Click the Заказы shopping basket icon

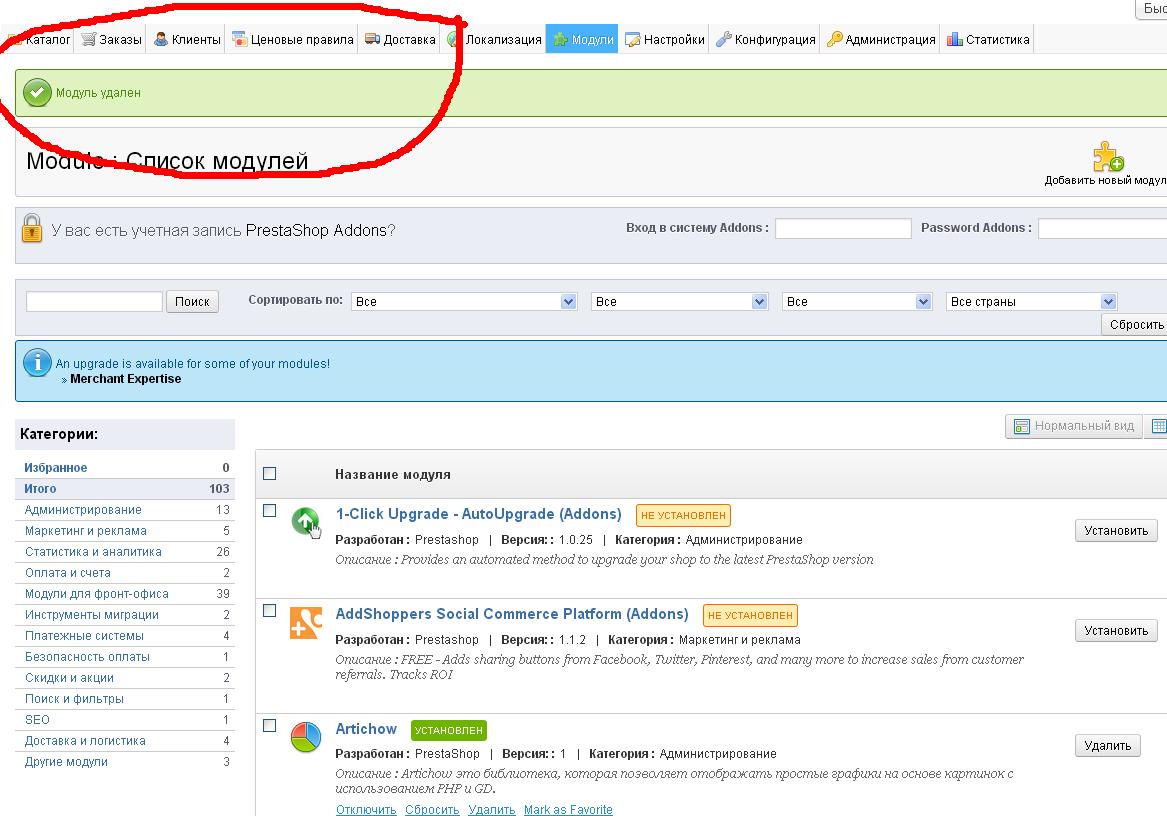click(89, 39)
